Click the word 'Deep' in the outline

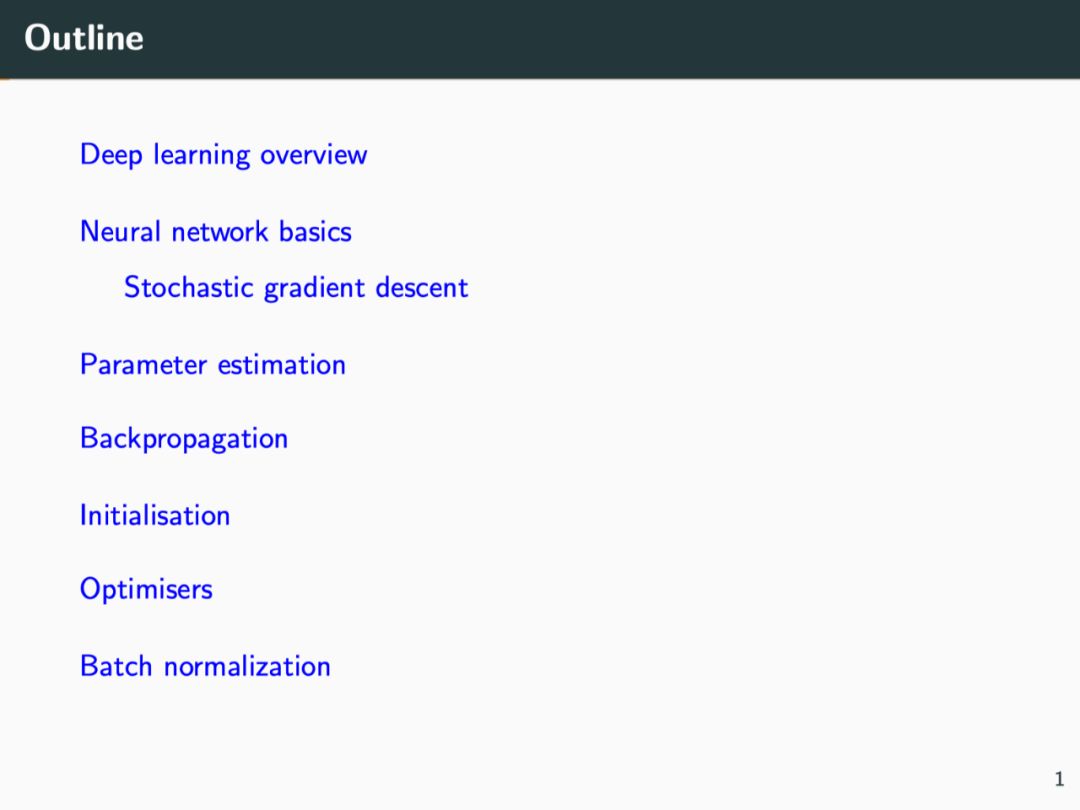(111, 155)
